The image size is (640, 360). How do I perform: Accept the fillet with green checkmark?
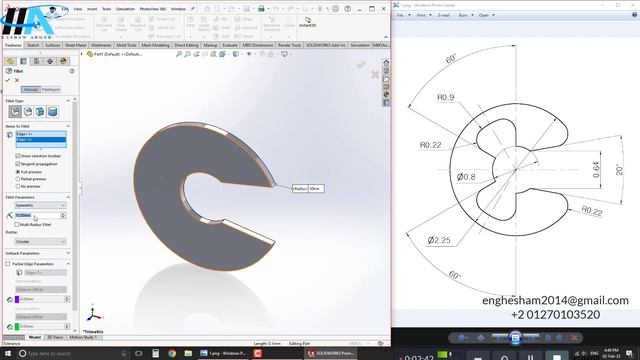(x=8, y=80)
